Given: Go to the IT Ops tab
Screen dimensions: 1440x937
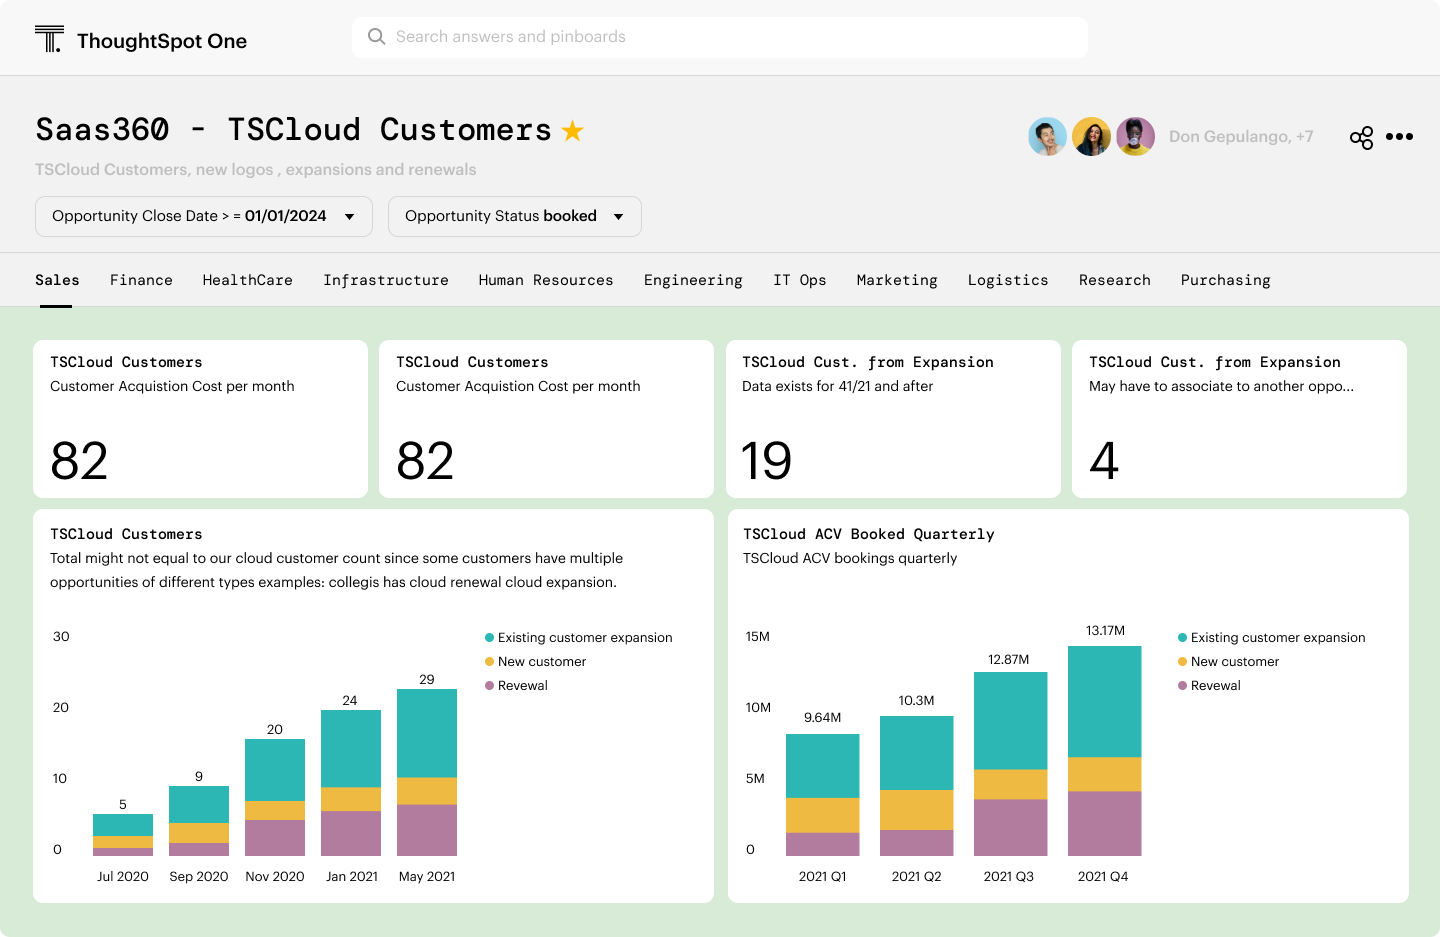Looking at the screenshot, I should (800, 280).
